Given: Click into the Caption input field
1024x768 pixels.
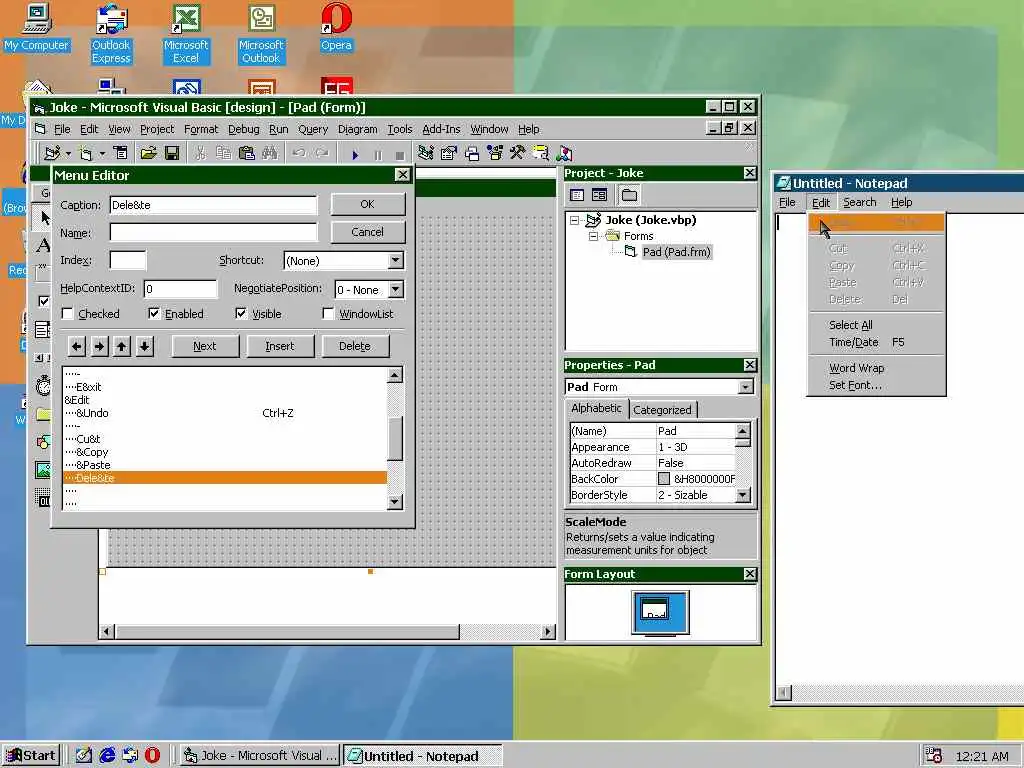Looking at the screenshot, I should [214, 205].
